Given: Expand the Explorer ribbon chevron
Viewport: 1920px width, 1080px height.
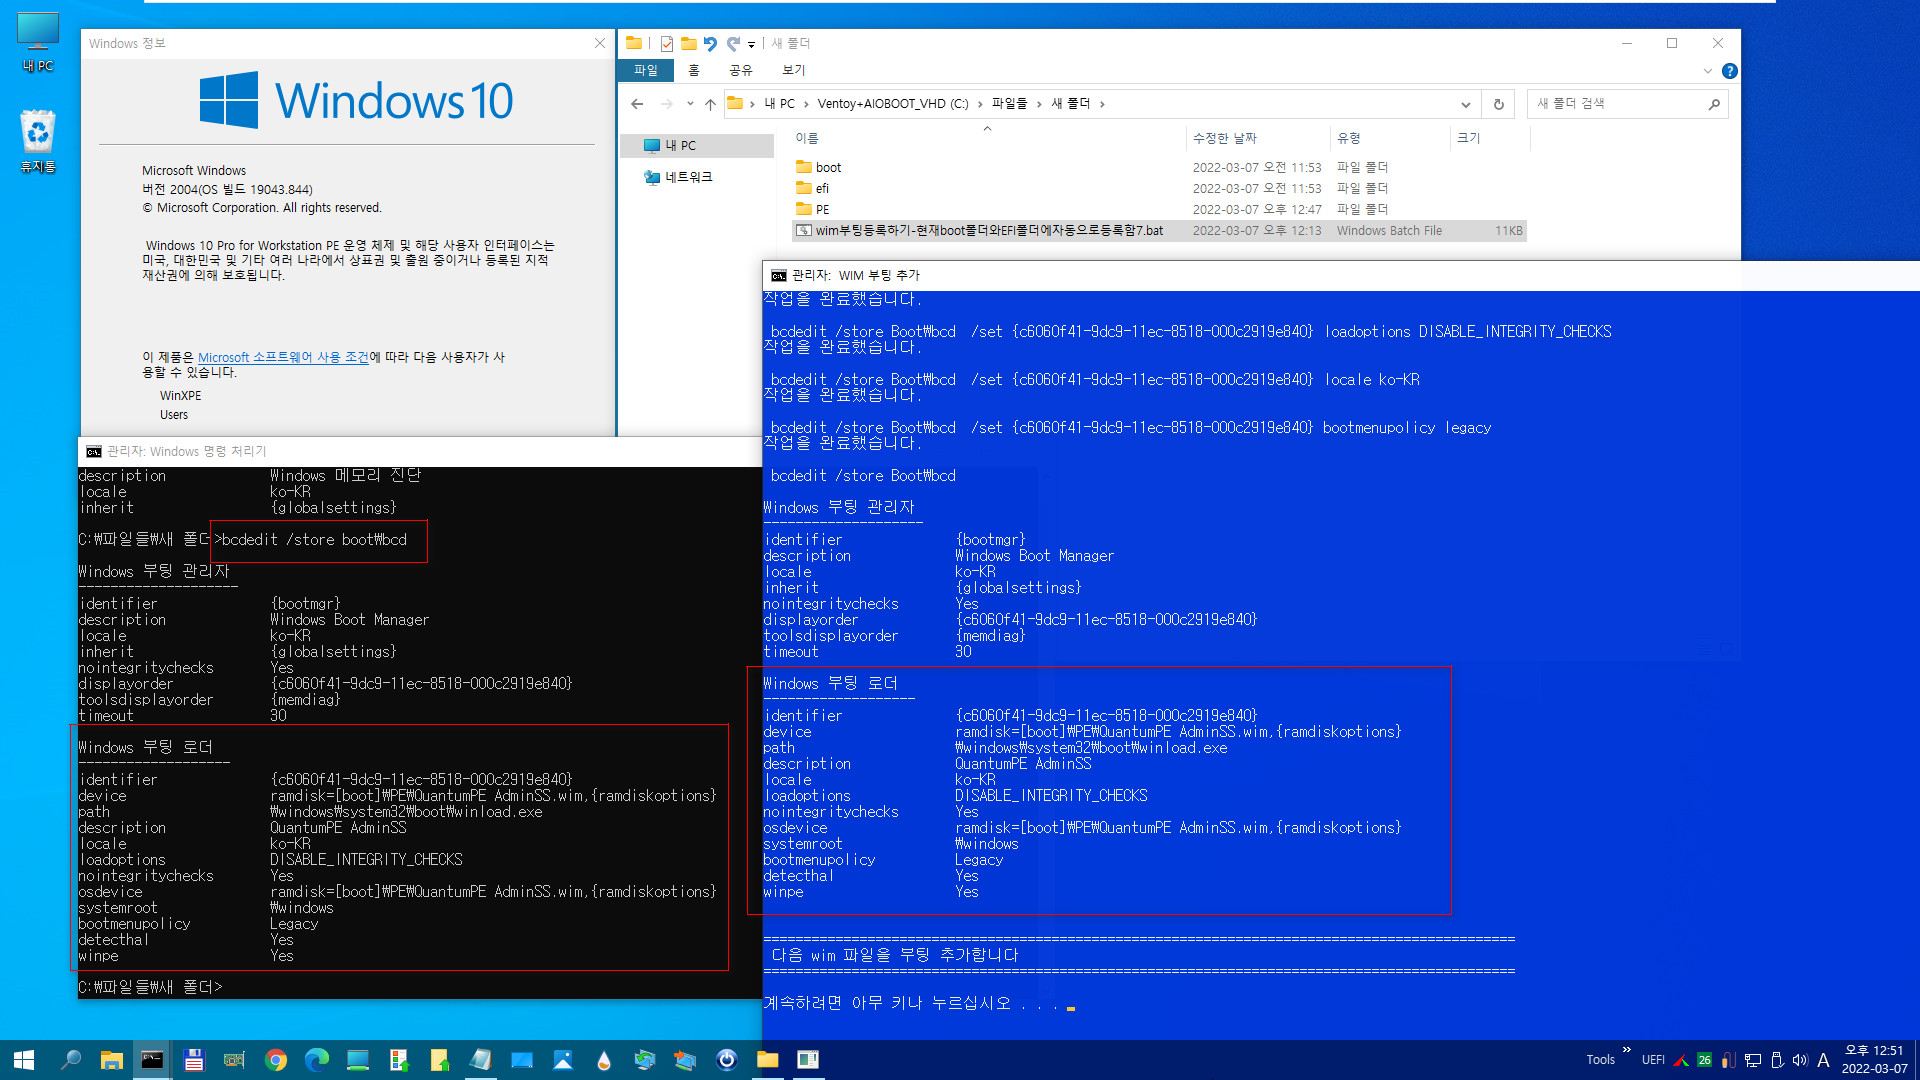Looking at the screenshot, I should click(1707, 71).
